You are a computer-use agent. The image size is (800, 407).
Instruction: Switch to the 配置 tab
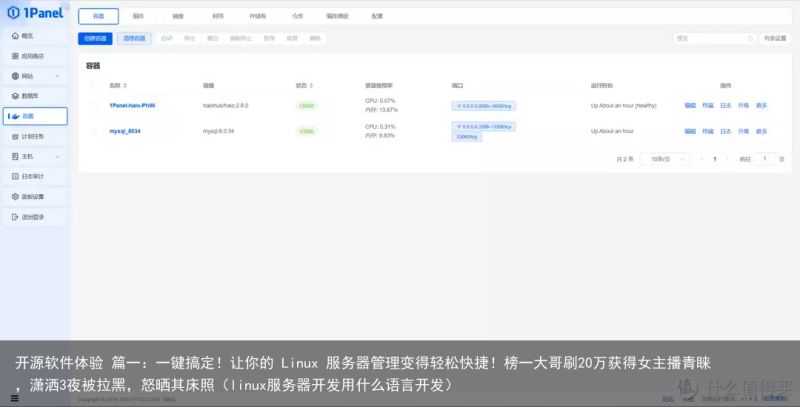377,16
